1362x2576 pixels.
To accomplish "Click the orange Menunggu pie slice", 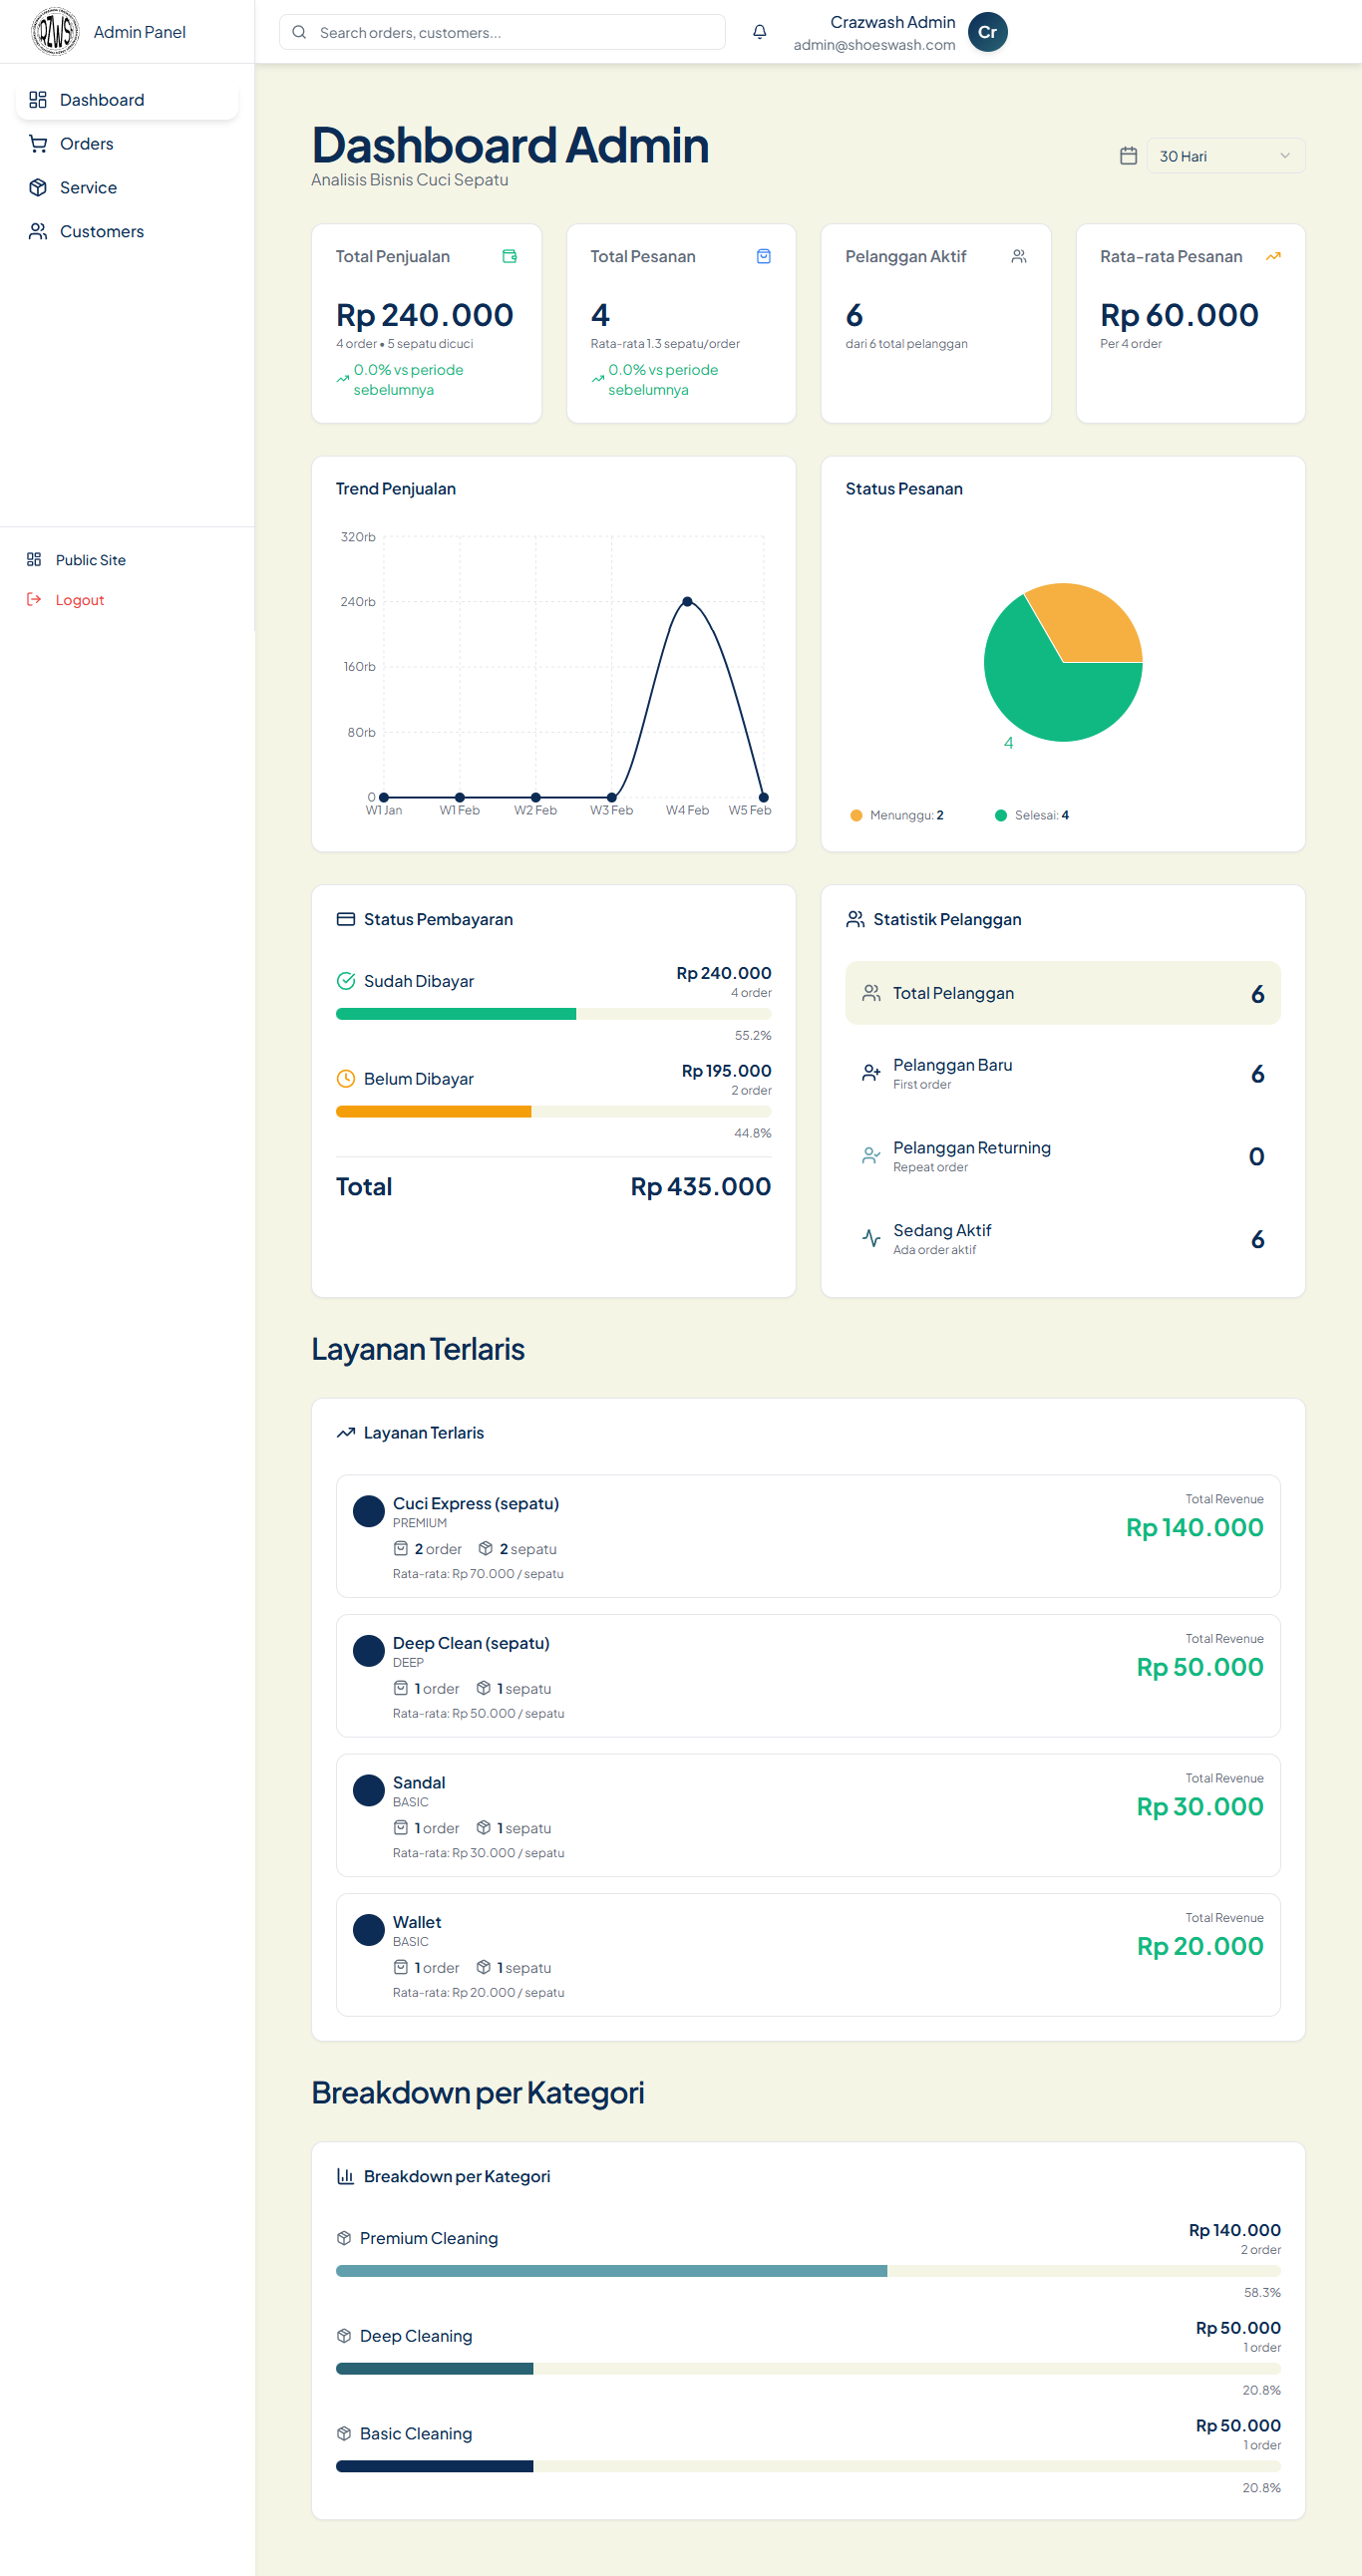I will pyautogui.click(x=1088, y=625).
